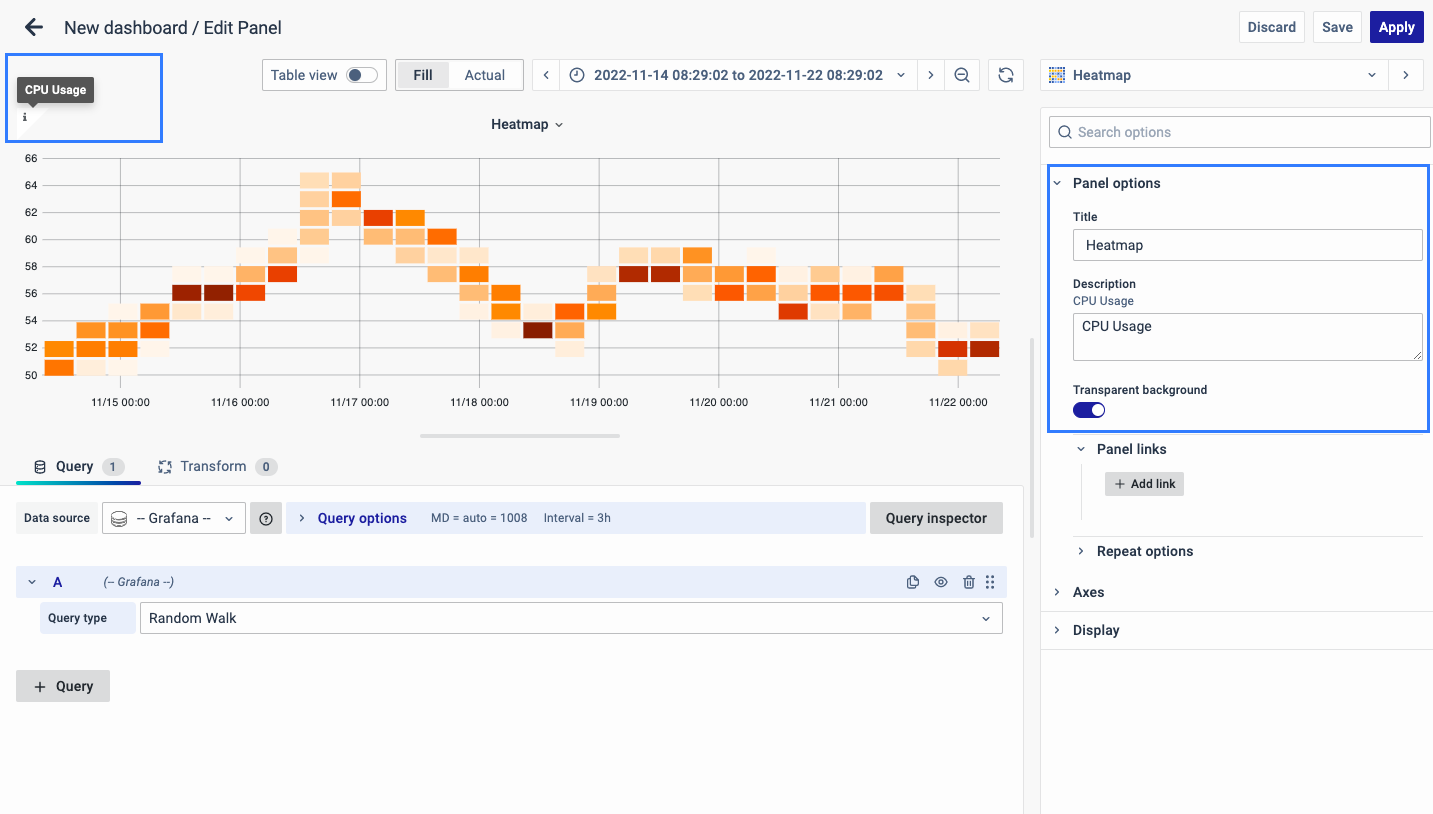Hide query A with the eye icon
The height and width of the screenshot is (814, 1433).
click(941, 582)
